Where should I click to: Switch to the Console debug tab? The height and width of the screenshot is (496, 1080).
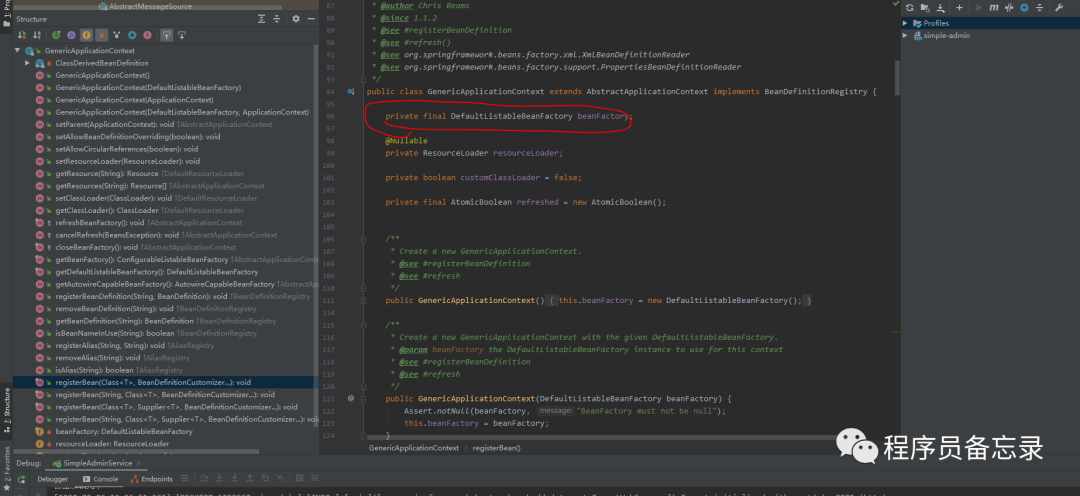pos(103,479)
